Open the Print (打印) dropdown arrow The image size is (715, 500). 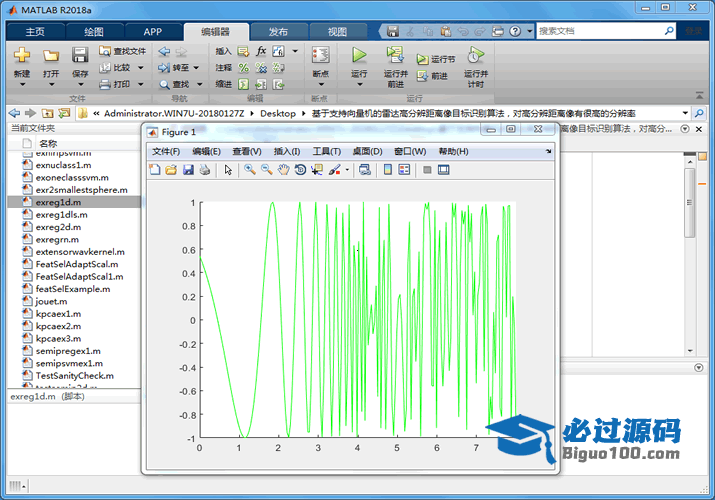point(140,84)
